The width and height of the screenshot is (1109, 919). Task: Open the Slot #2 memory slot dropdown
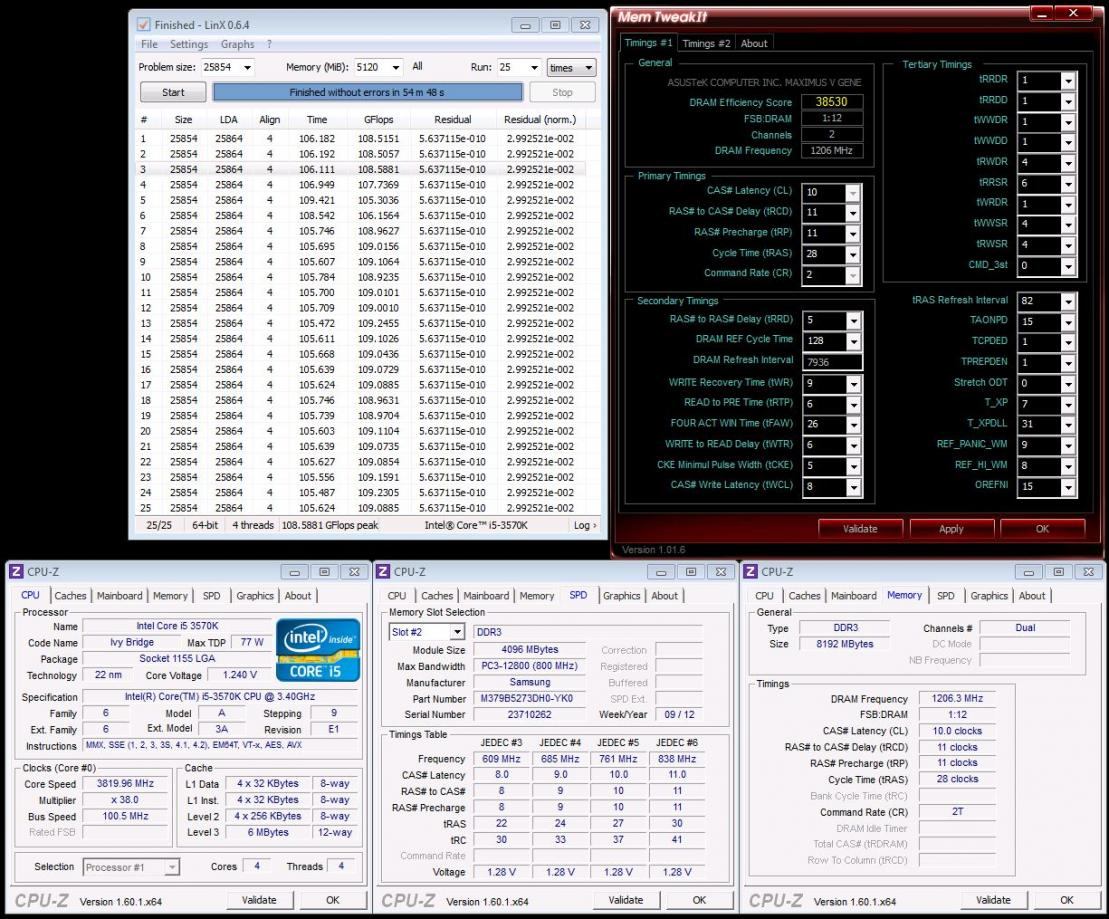(458, 632)
